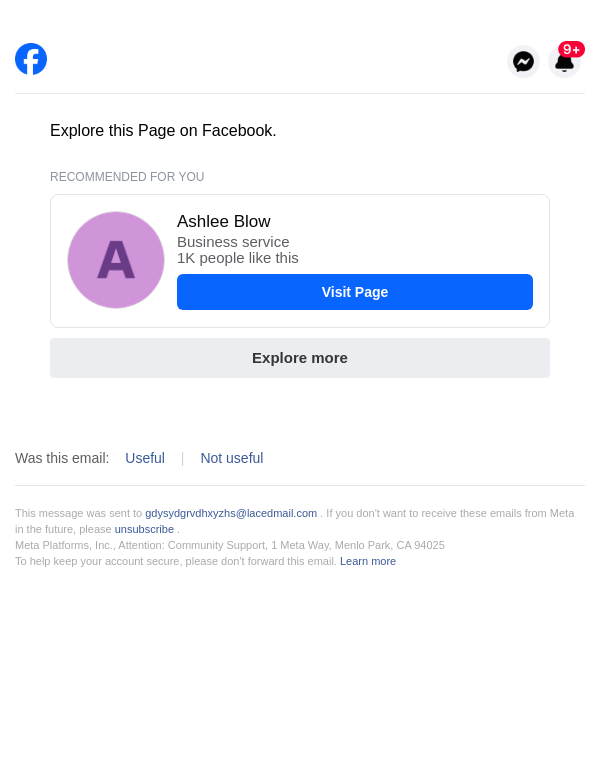Screen dimensions: 600x768
Task: Click the RECOMMENDED FOR YOU label
Action: pyautogui.click(x=127, y=177)
